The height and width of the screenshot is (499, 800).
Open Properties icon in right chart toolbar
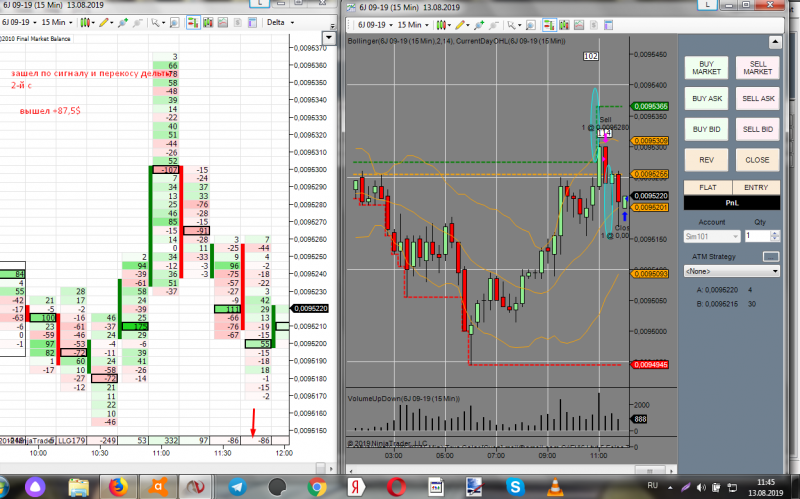pos(608,25)
